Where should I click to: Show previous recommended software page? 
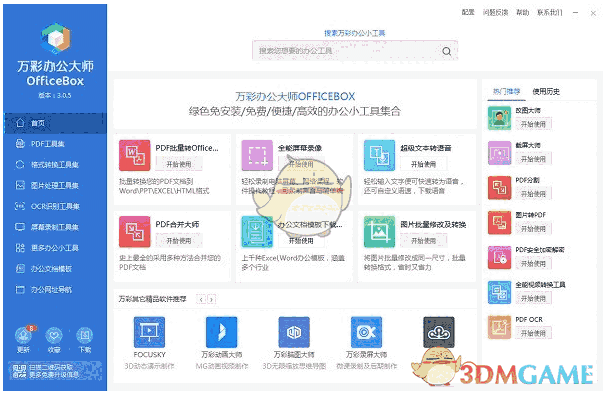click(201, 299)
